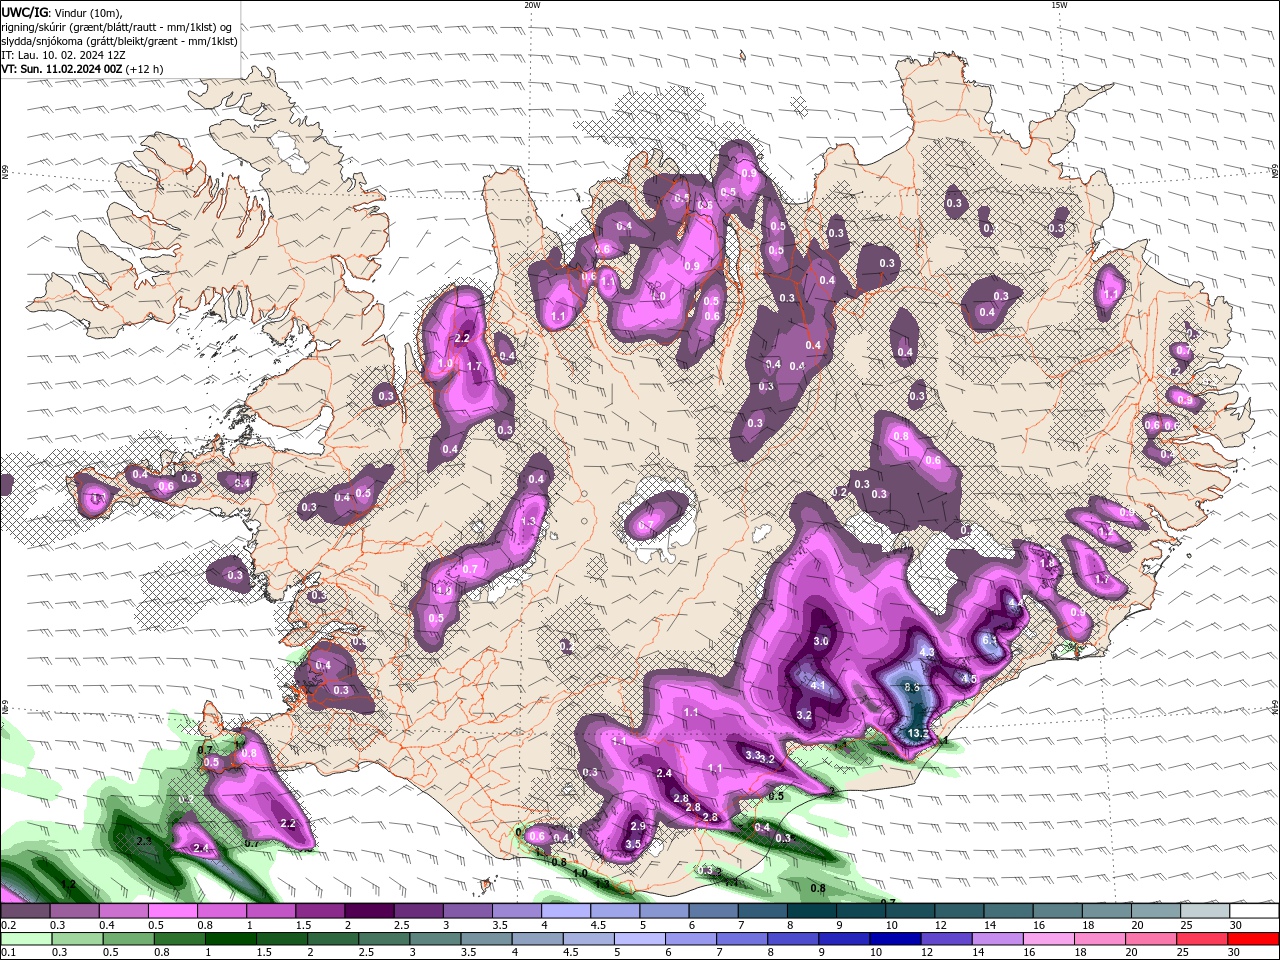
Task: Click the 3.0 value on the map
Action: point(821,641)
